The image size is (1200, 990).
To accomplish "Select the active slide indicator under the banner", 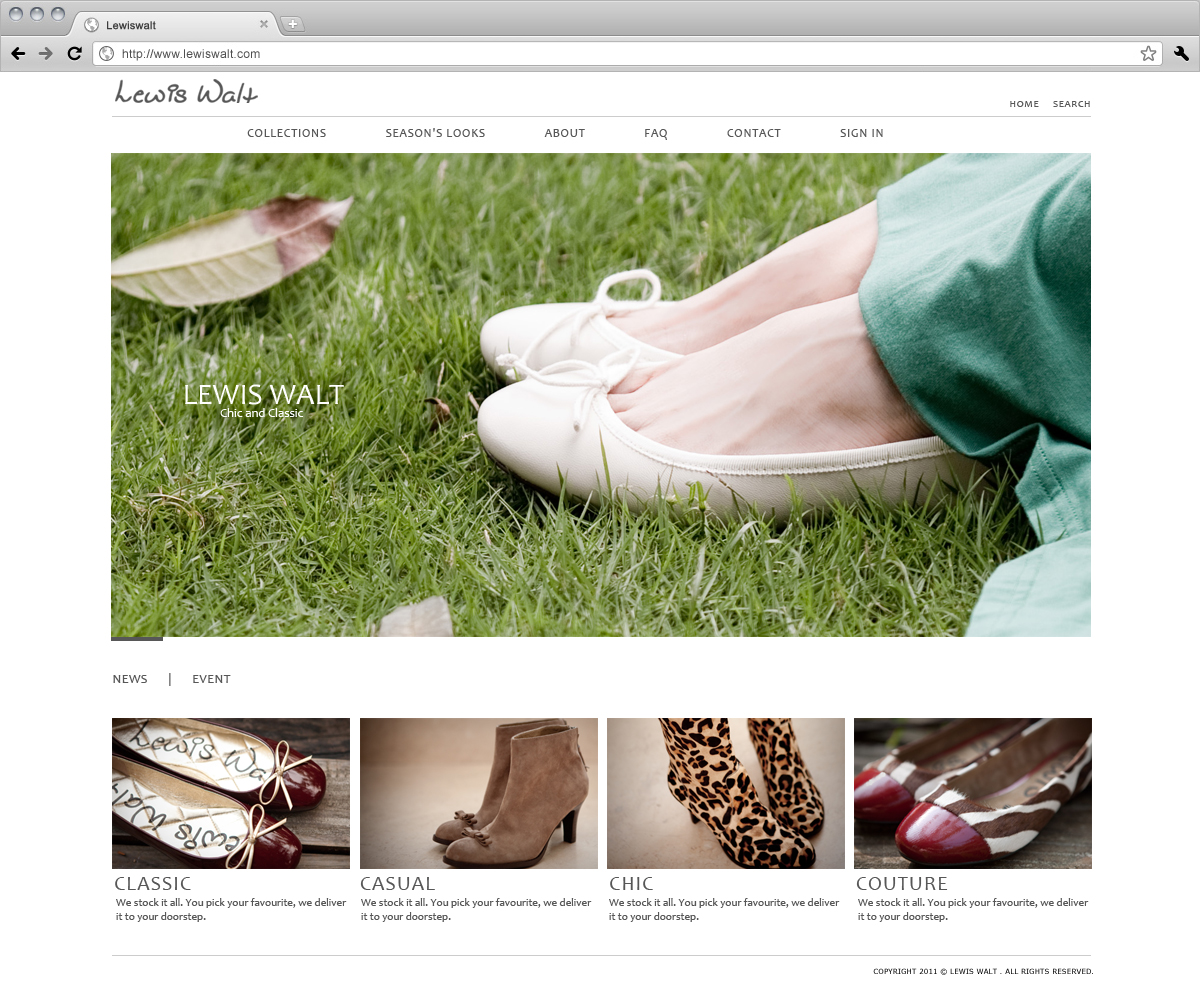I will (x=137, y=638).
